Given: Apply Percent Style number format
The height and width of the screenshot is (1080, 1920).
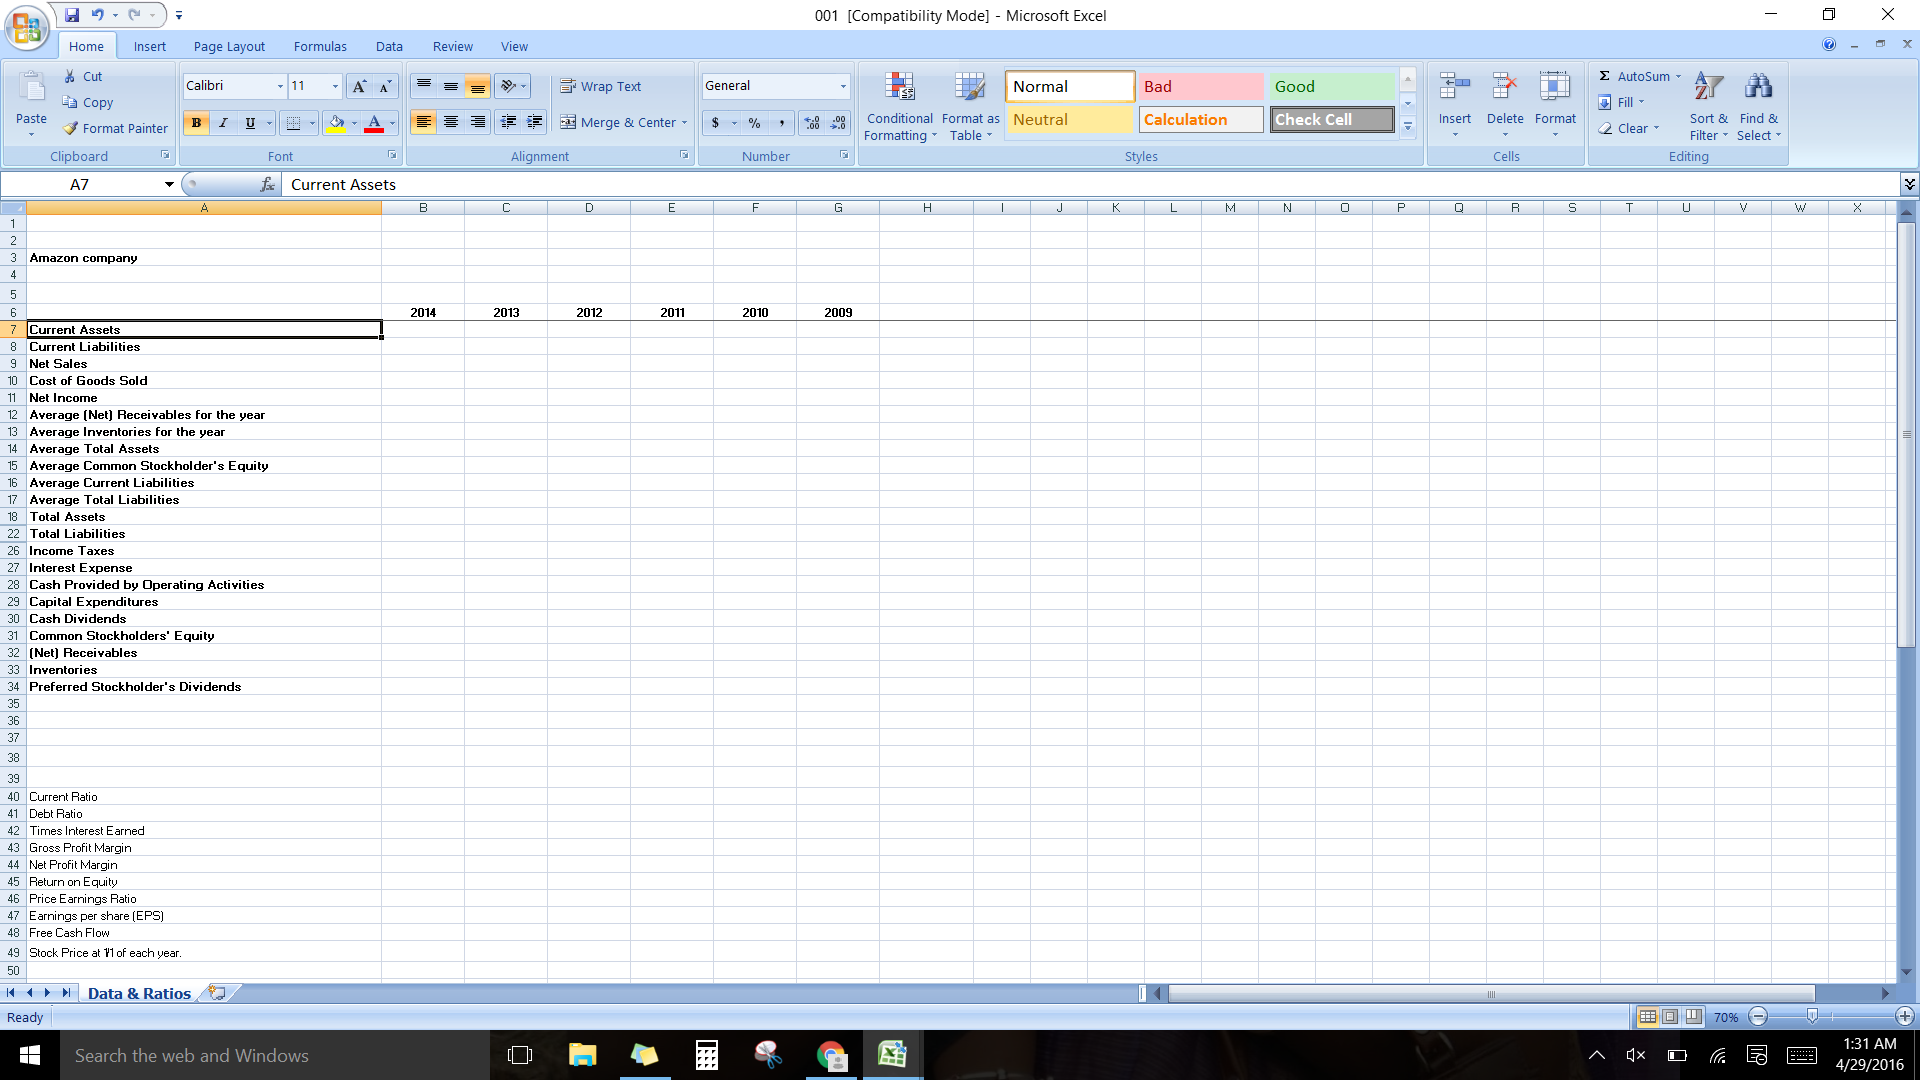Looking at the screenshot, I should (x=754, y=122).
